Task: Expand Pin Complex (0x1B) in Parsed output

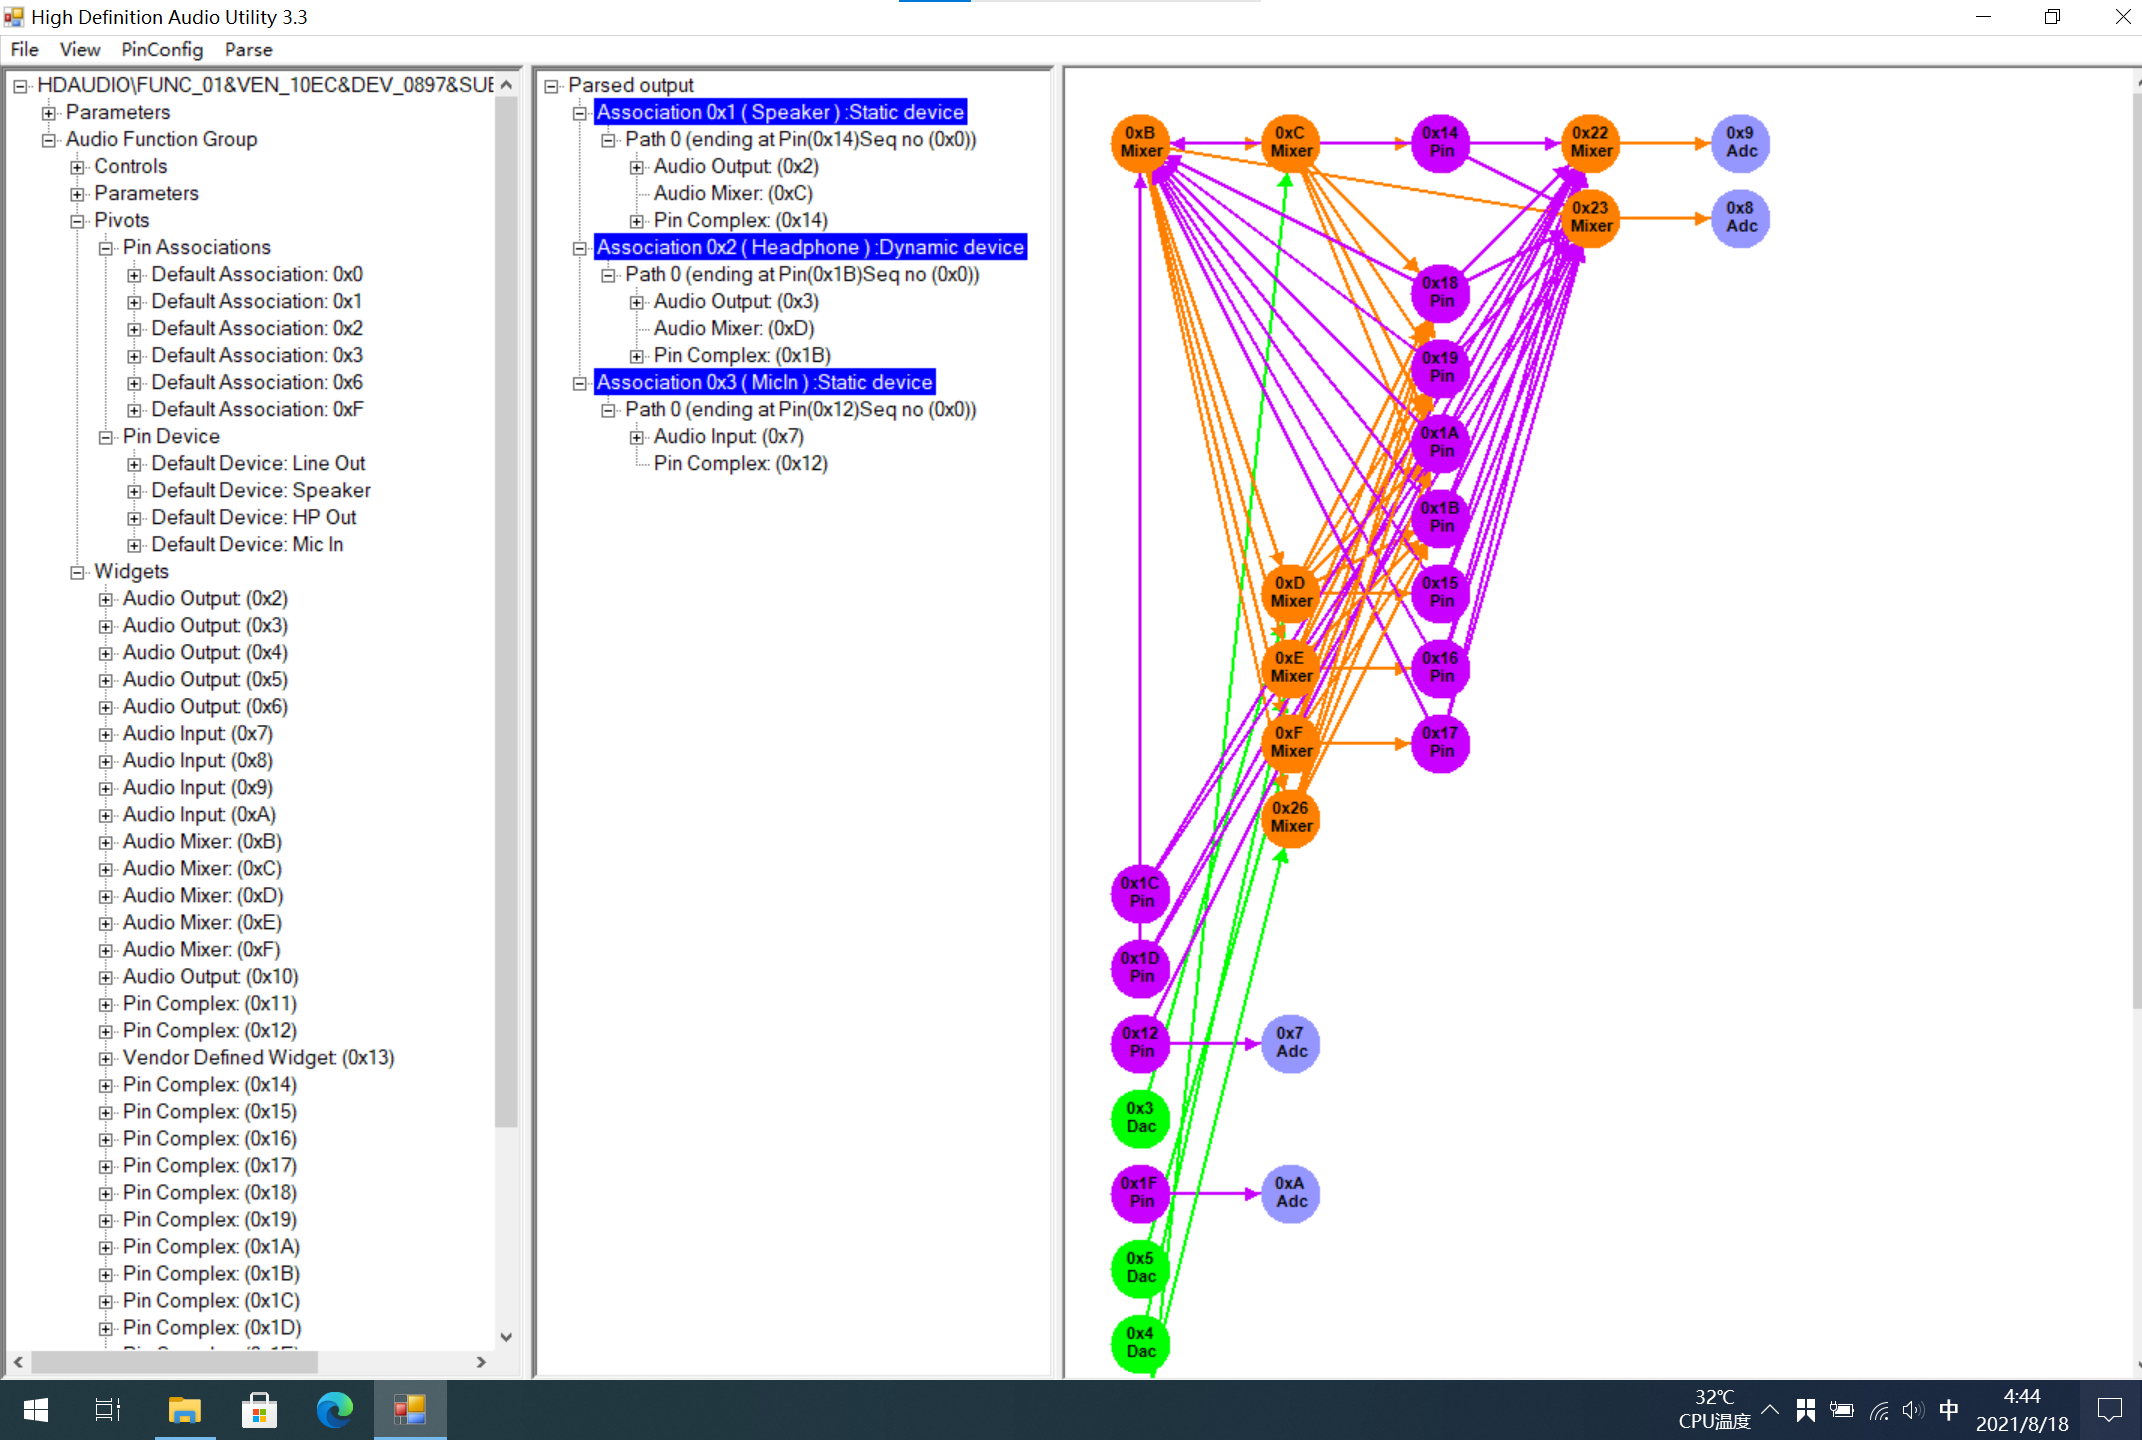Action: pos(636,356)
